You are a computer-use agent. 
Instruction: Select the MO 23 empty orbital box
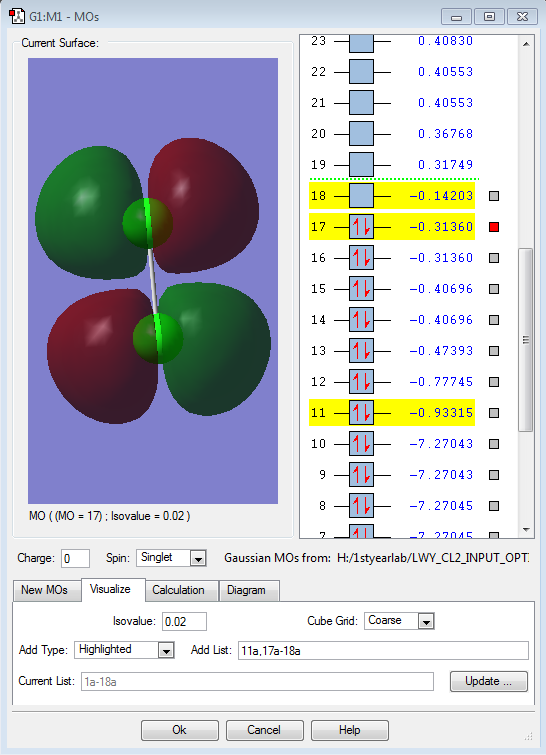pos(361,42)
